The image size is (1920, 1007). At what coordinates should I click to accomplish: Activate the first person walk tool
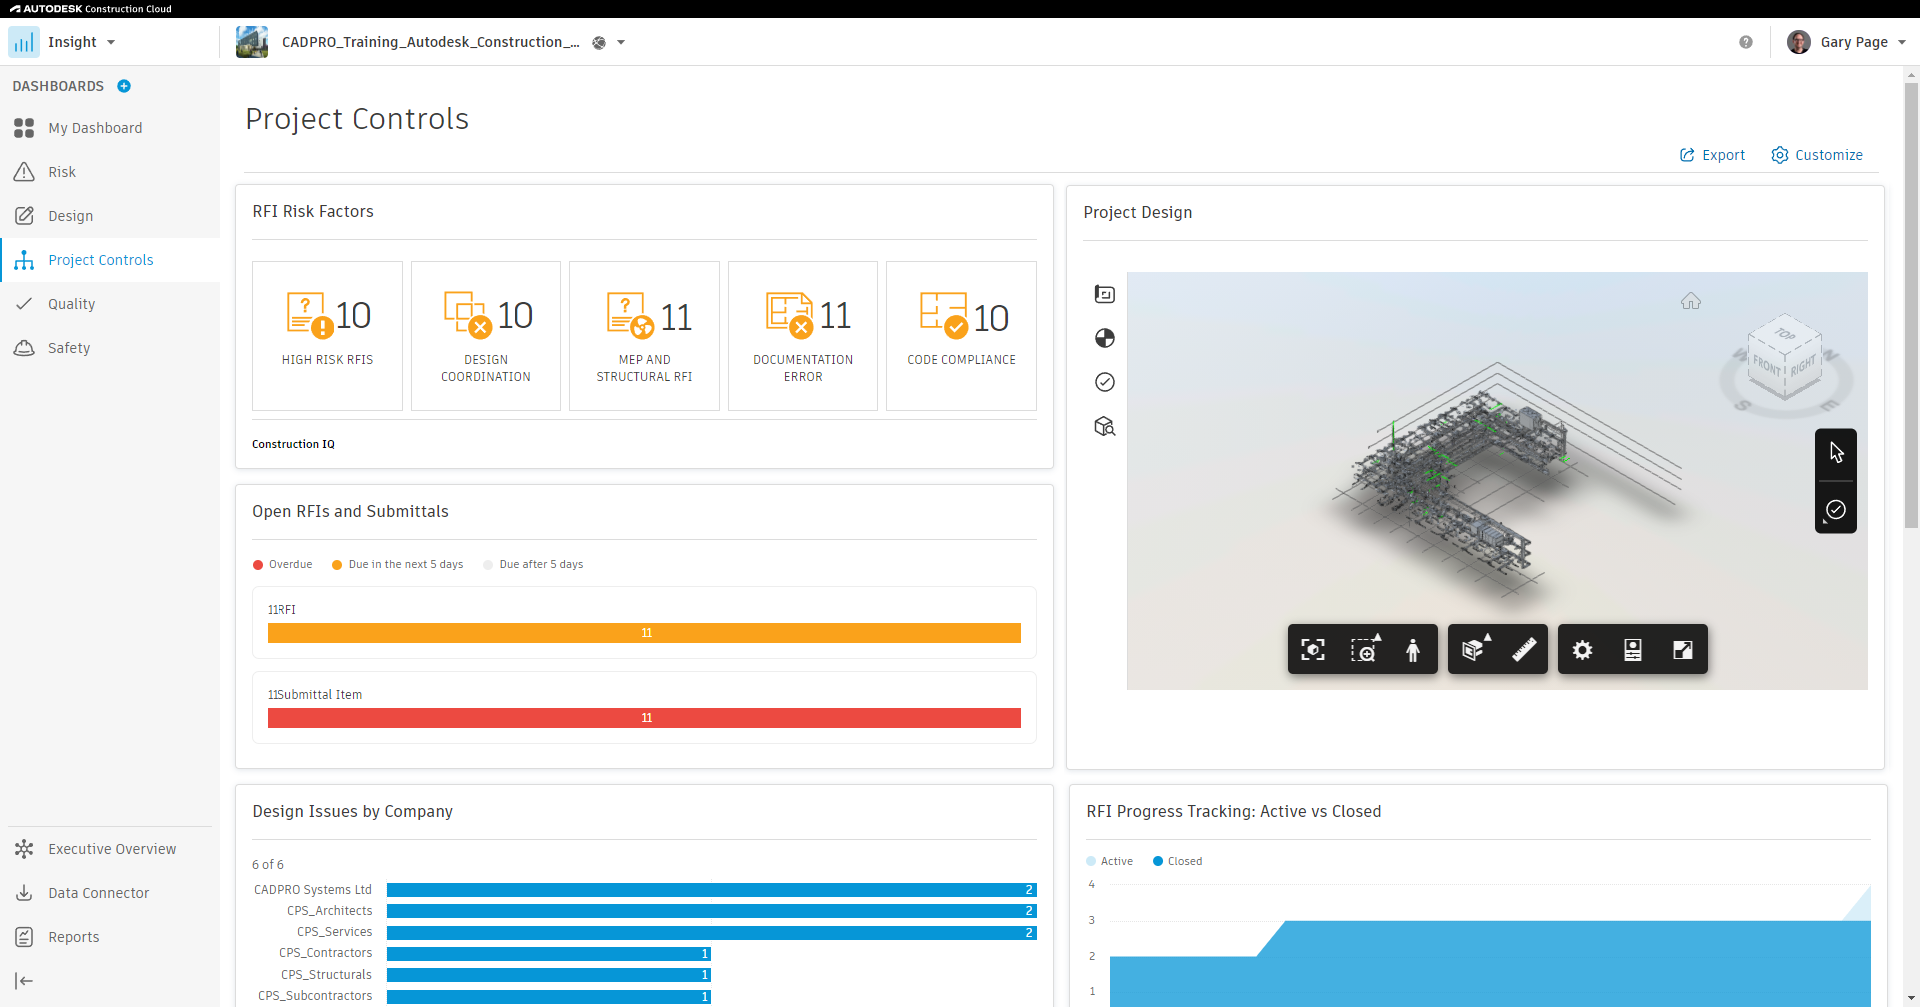(1413, 650)
